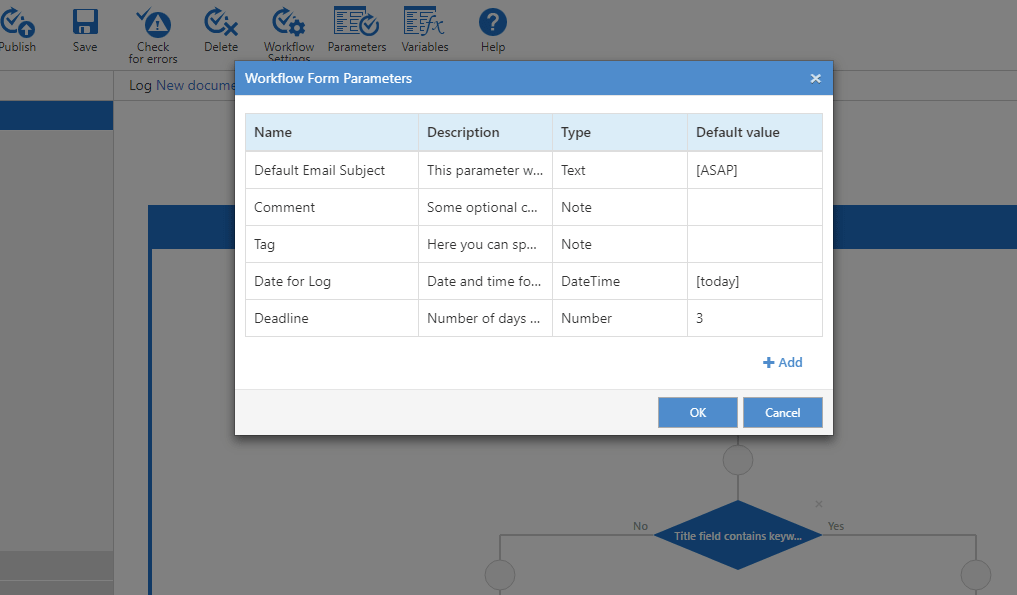Image resolution: width=1017 pixels, height=595 pixels.
Task: Click the Publish toolbar icon
Action: tap(18, 23)
